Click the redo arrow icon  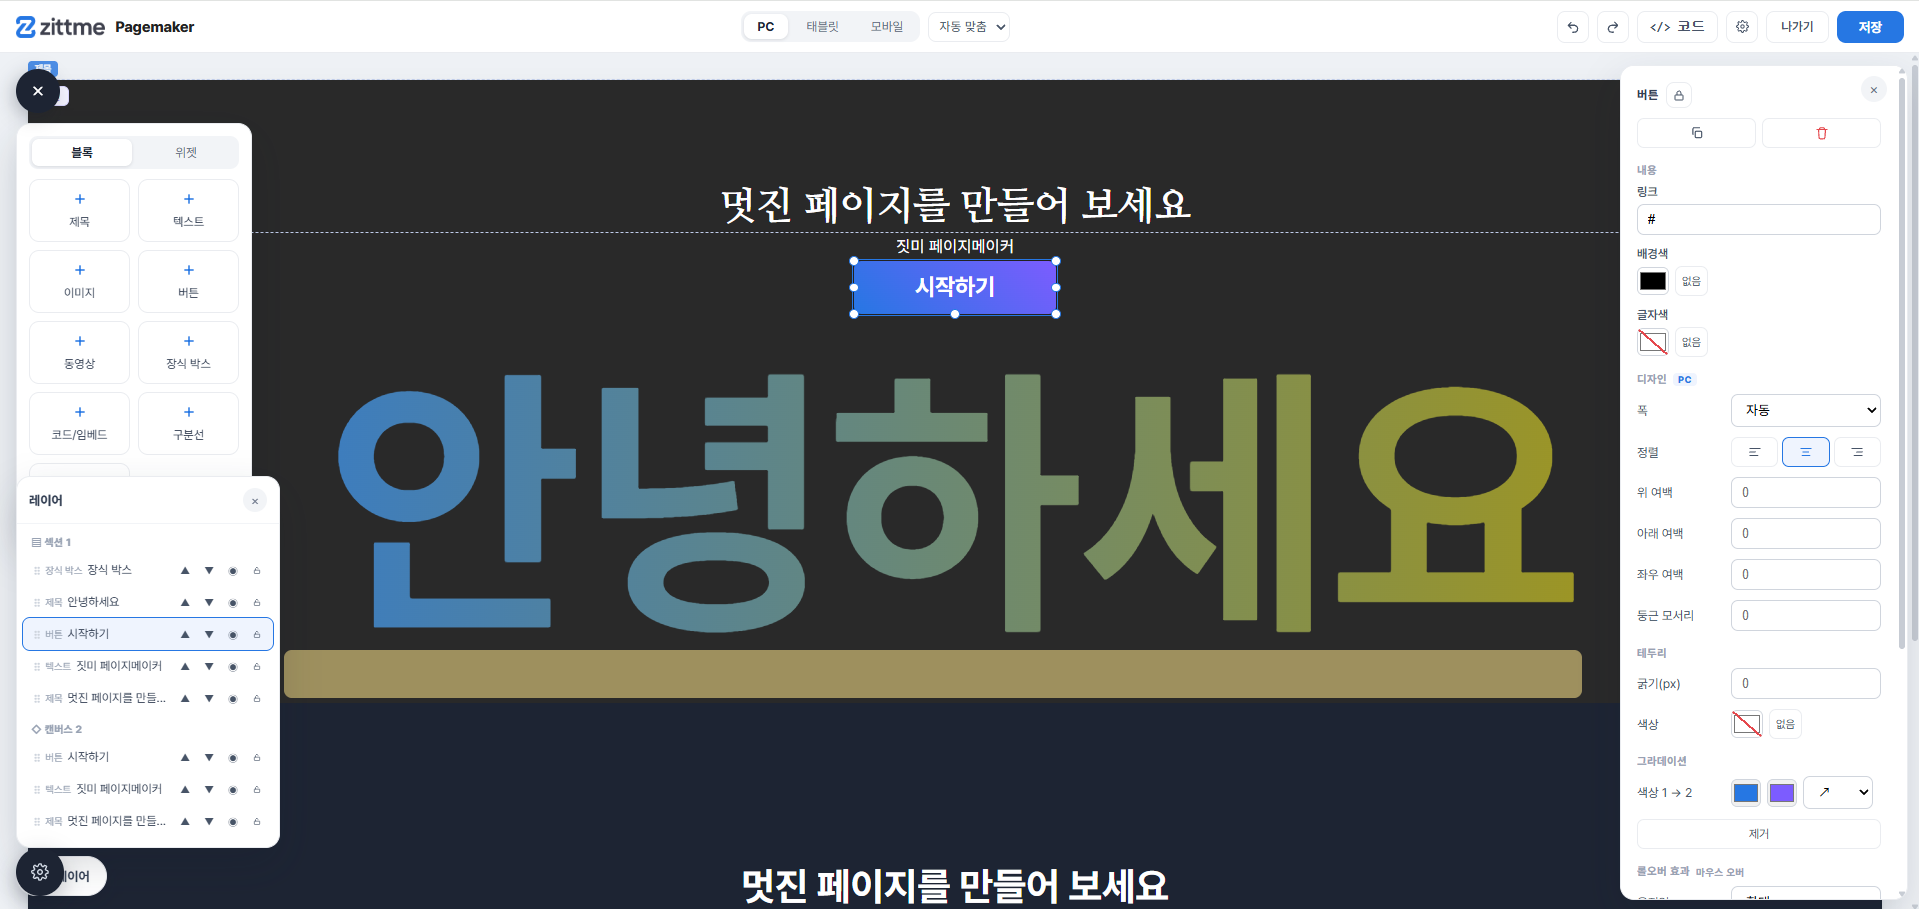tap(1613, 27)
